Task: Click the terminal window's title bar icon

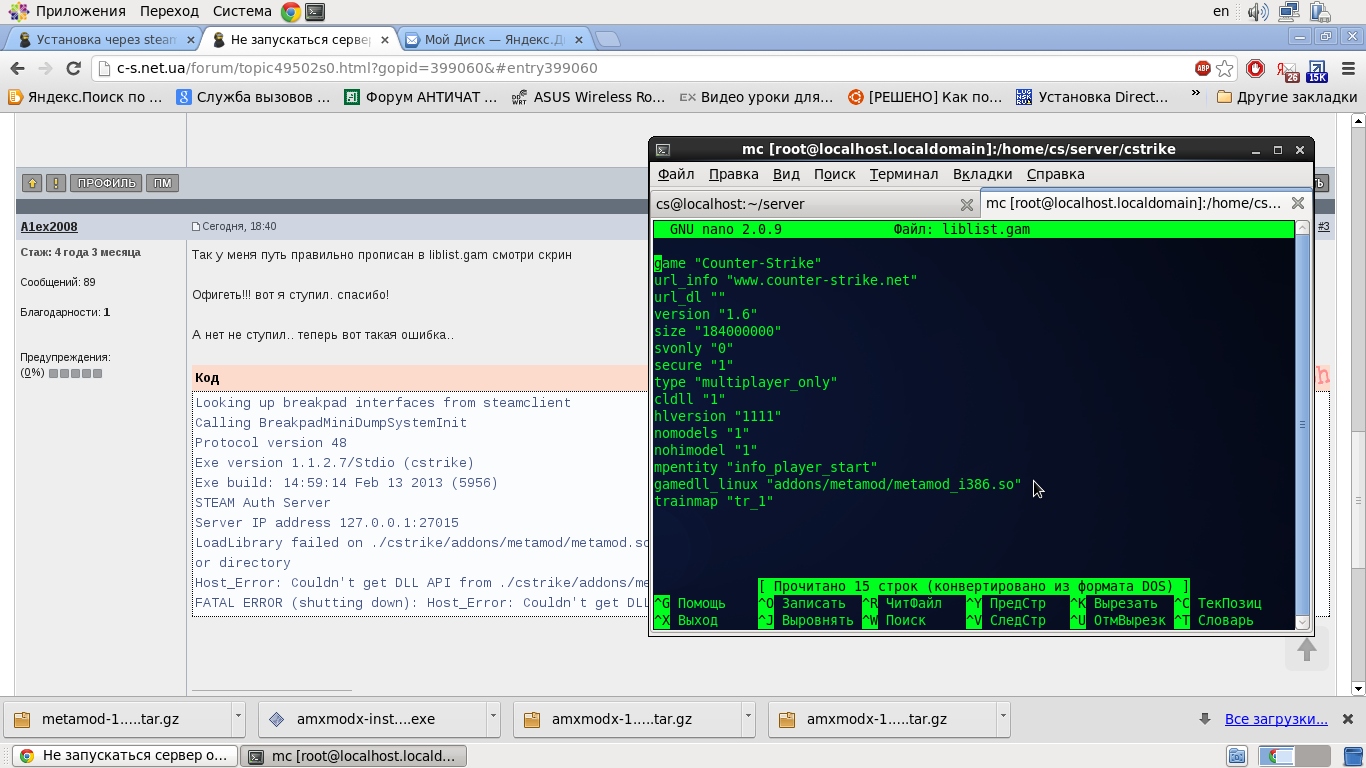Action: point(662,149)
